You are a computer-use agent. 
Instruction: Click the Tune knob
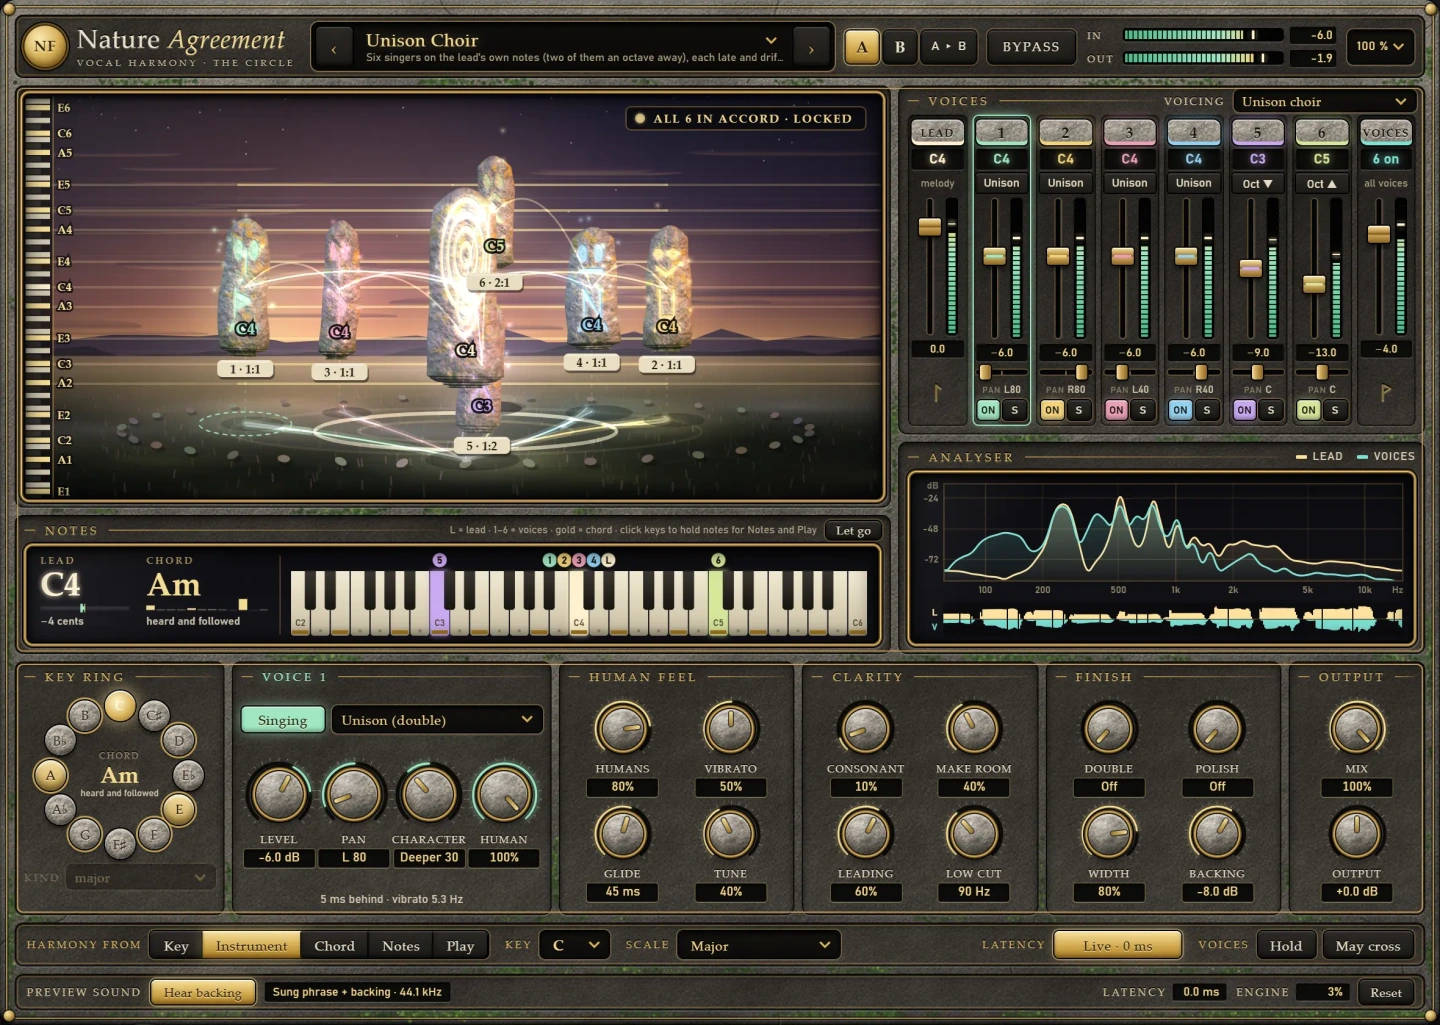click(x=730, y=834)
